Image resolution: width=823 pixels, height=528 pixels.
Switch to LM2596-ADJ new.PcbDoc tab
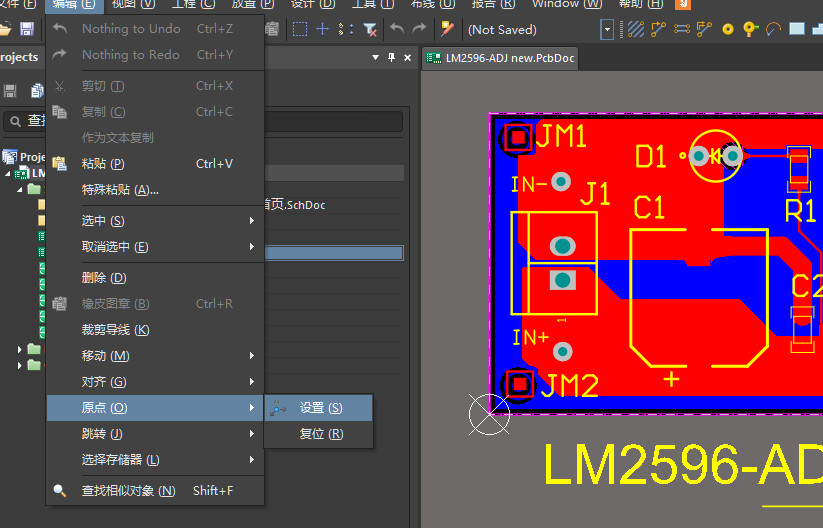click(500, 58)
